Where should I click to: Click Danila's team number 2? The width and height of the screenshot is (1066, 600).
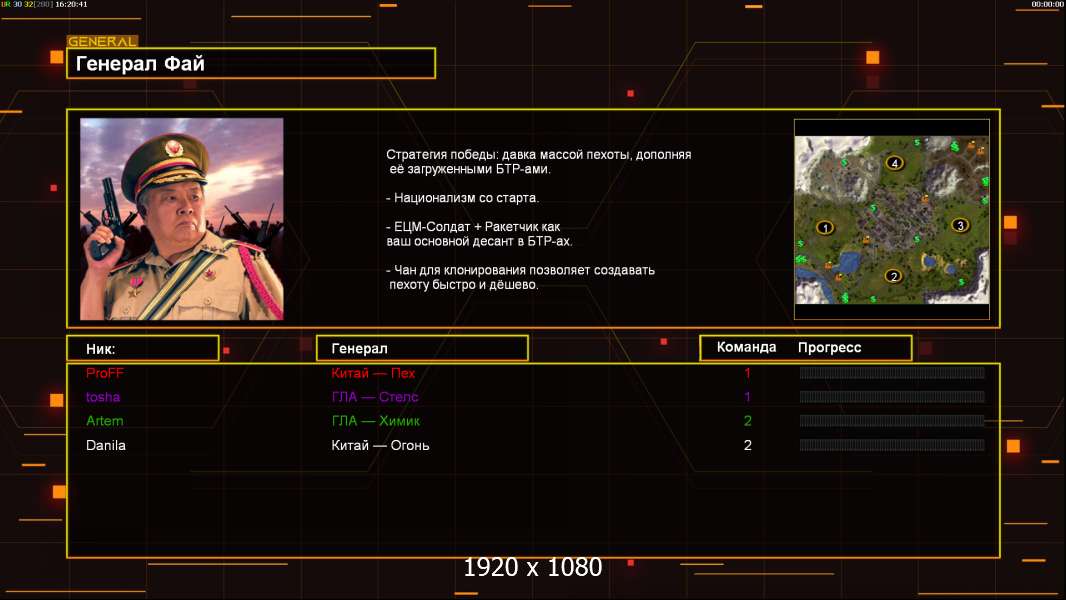(x=747, y=445)
